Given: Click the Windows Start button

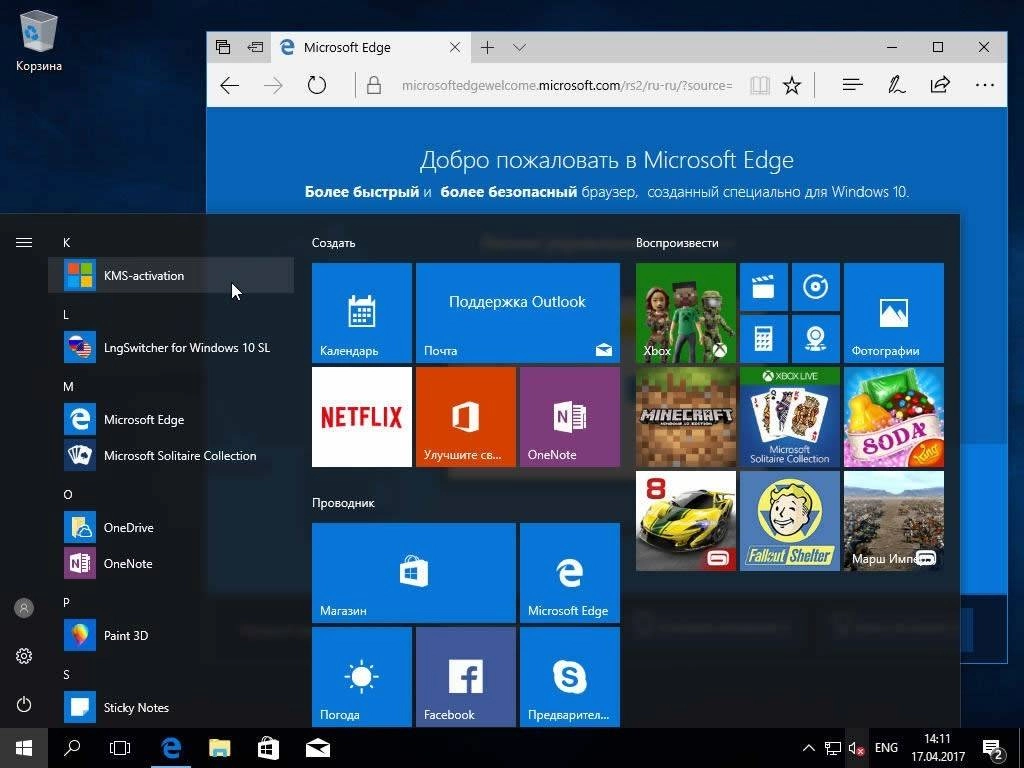Looking at the screenshot, I should point(24,748).
